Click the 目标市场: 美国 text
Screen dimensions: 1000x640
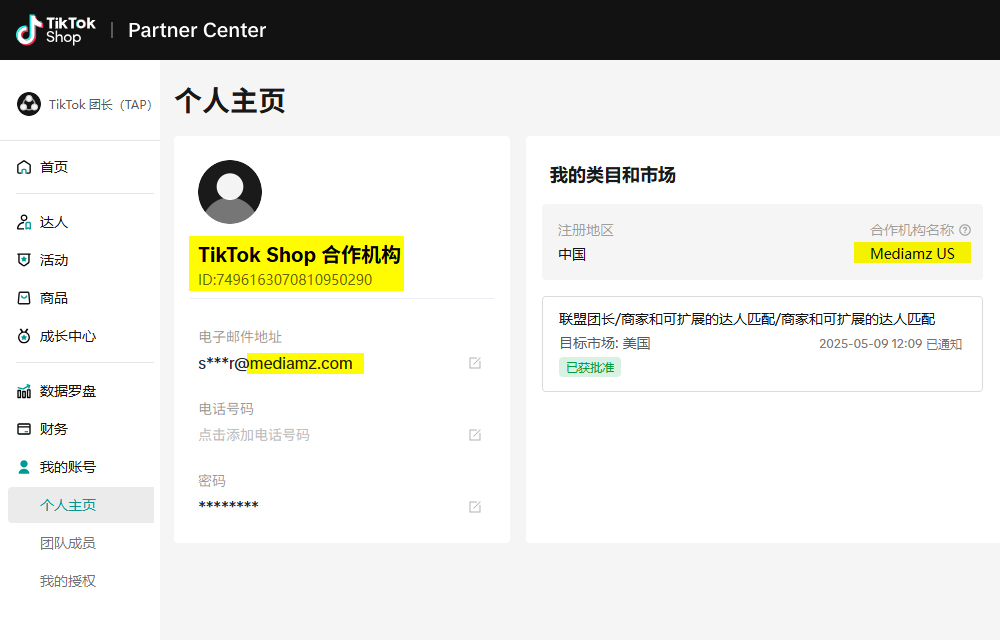coord(605,344)
